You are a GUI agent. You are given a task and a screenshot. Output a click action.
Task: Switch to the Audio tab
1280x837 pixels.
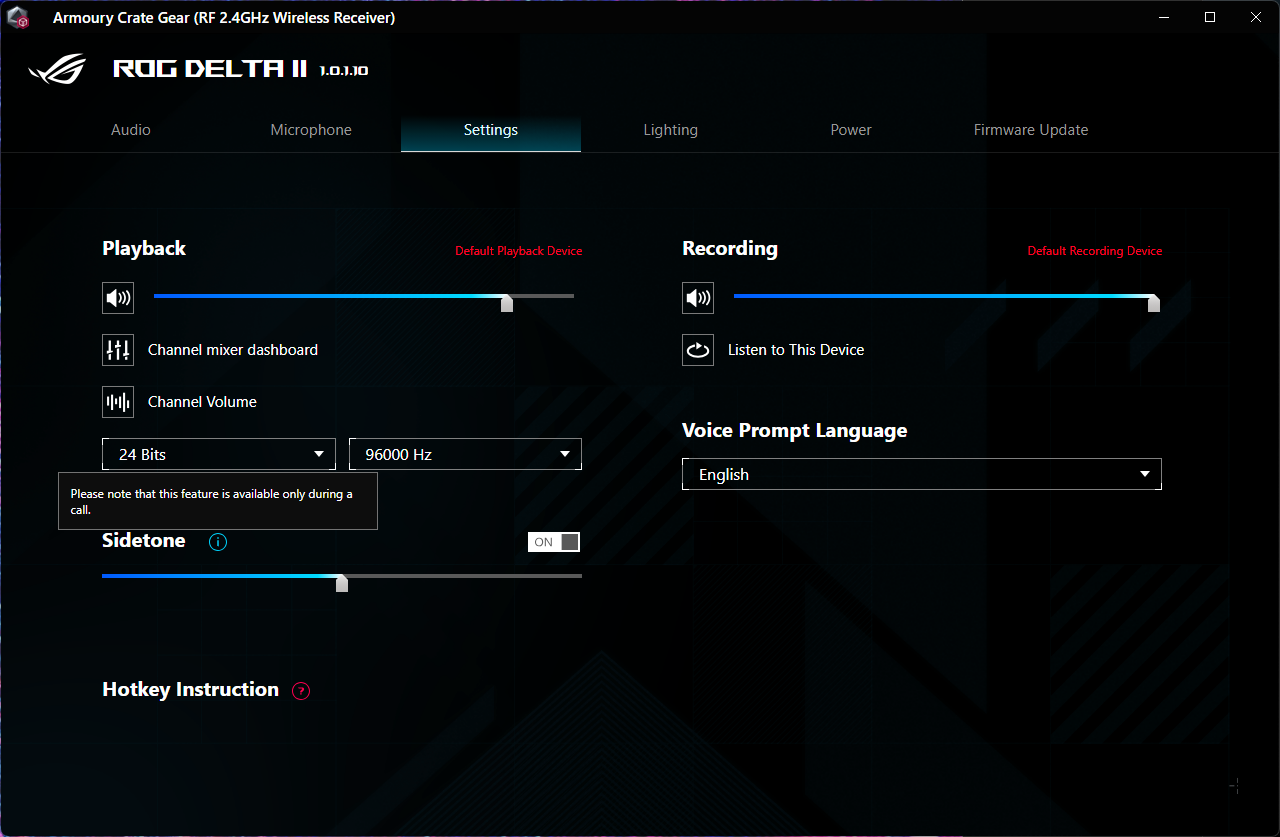tap(131, 130)
